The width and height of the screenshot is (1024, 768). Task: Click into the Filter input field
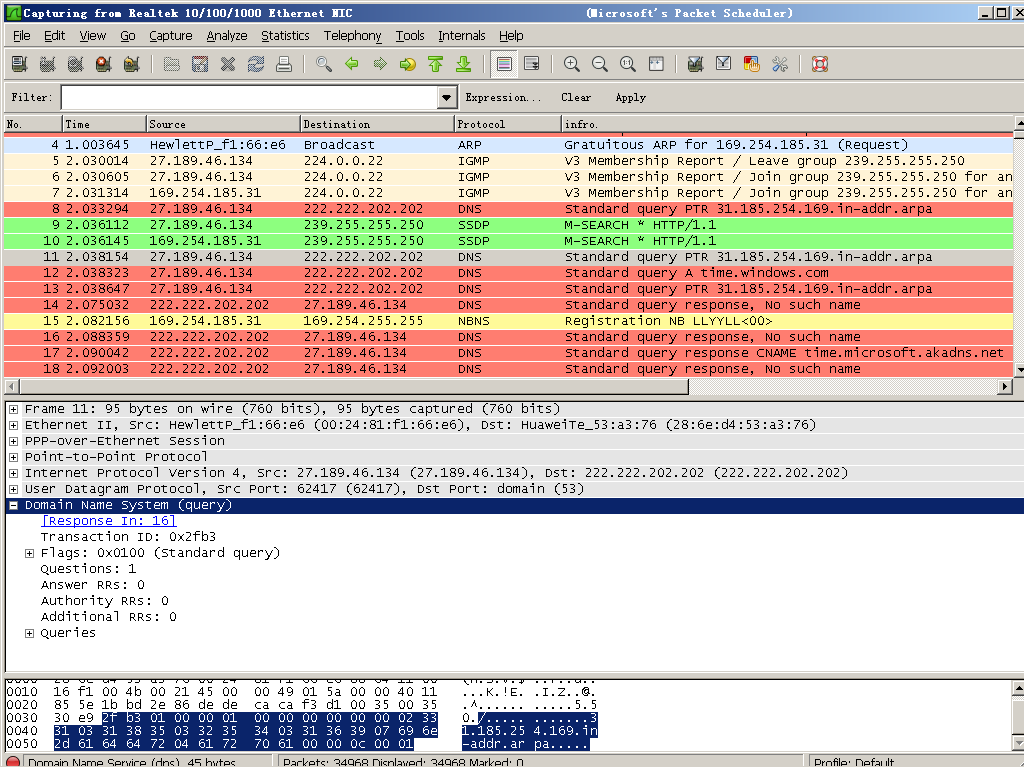pos(249,98)
